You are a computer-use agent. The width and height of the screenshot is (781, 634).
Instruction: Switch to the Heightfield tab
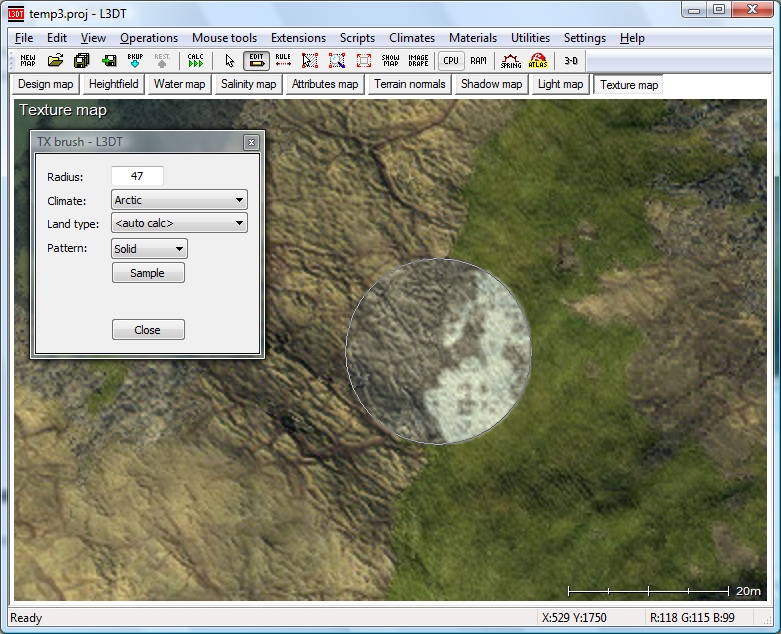pyautogui.click(x=114, y=85)
